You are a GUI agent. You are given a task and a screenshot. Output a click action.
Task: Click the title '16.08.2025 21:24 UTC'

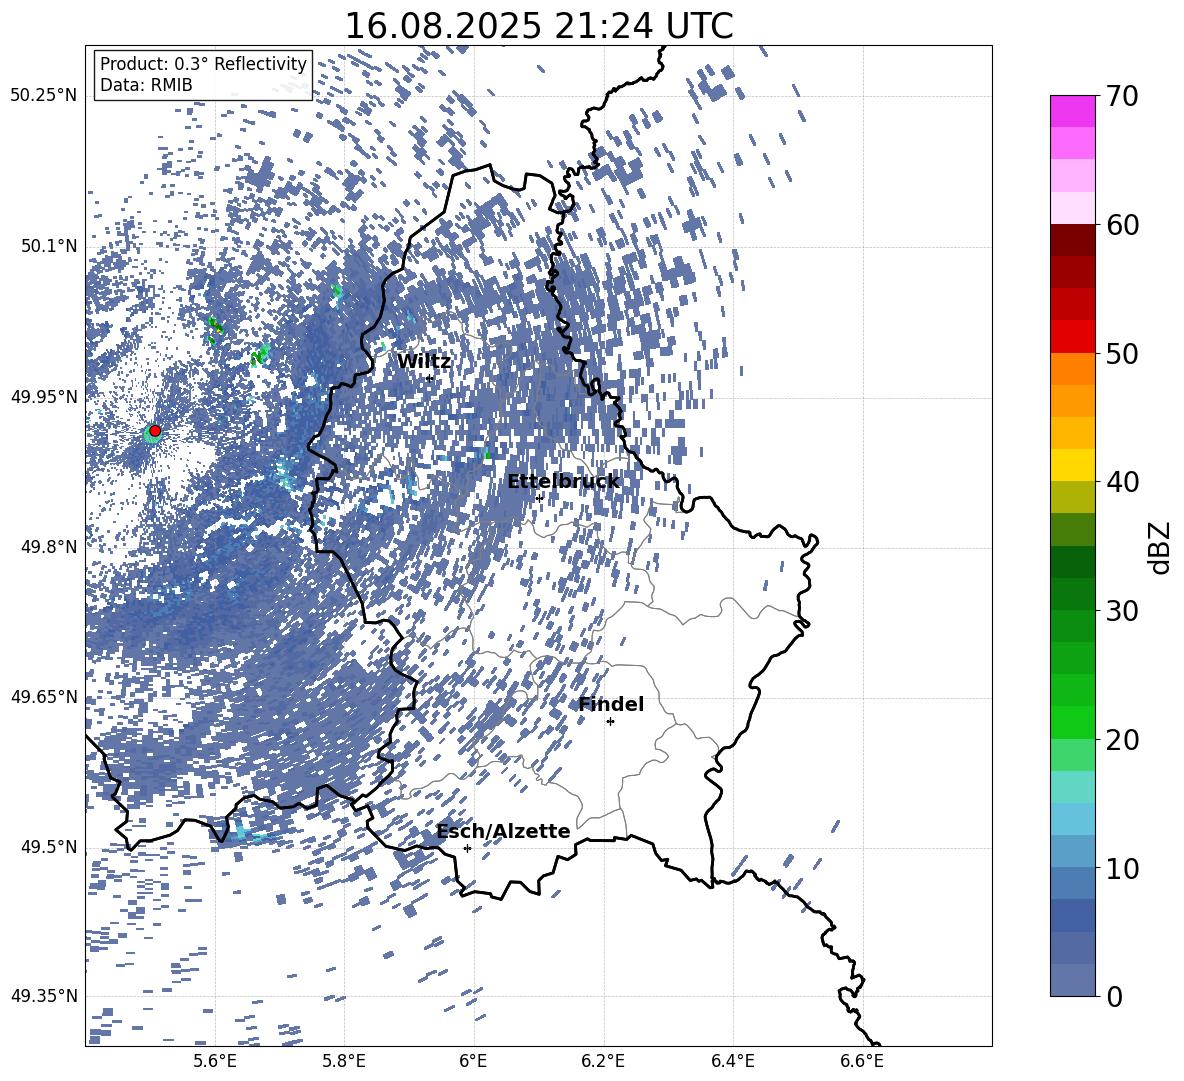(539, 26)
